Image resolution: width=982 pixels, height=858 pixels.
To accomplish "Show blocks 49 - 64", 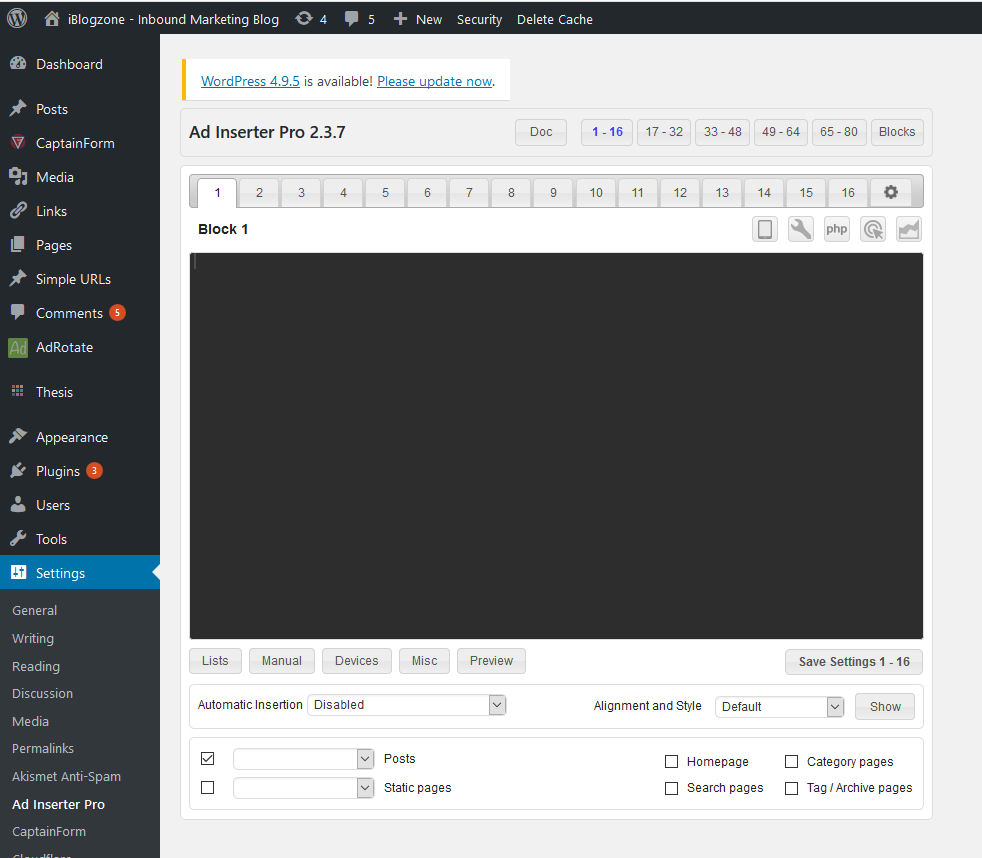I will pyautogui.click(x=781, y=132).
